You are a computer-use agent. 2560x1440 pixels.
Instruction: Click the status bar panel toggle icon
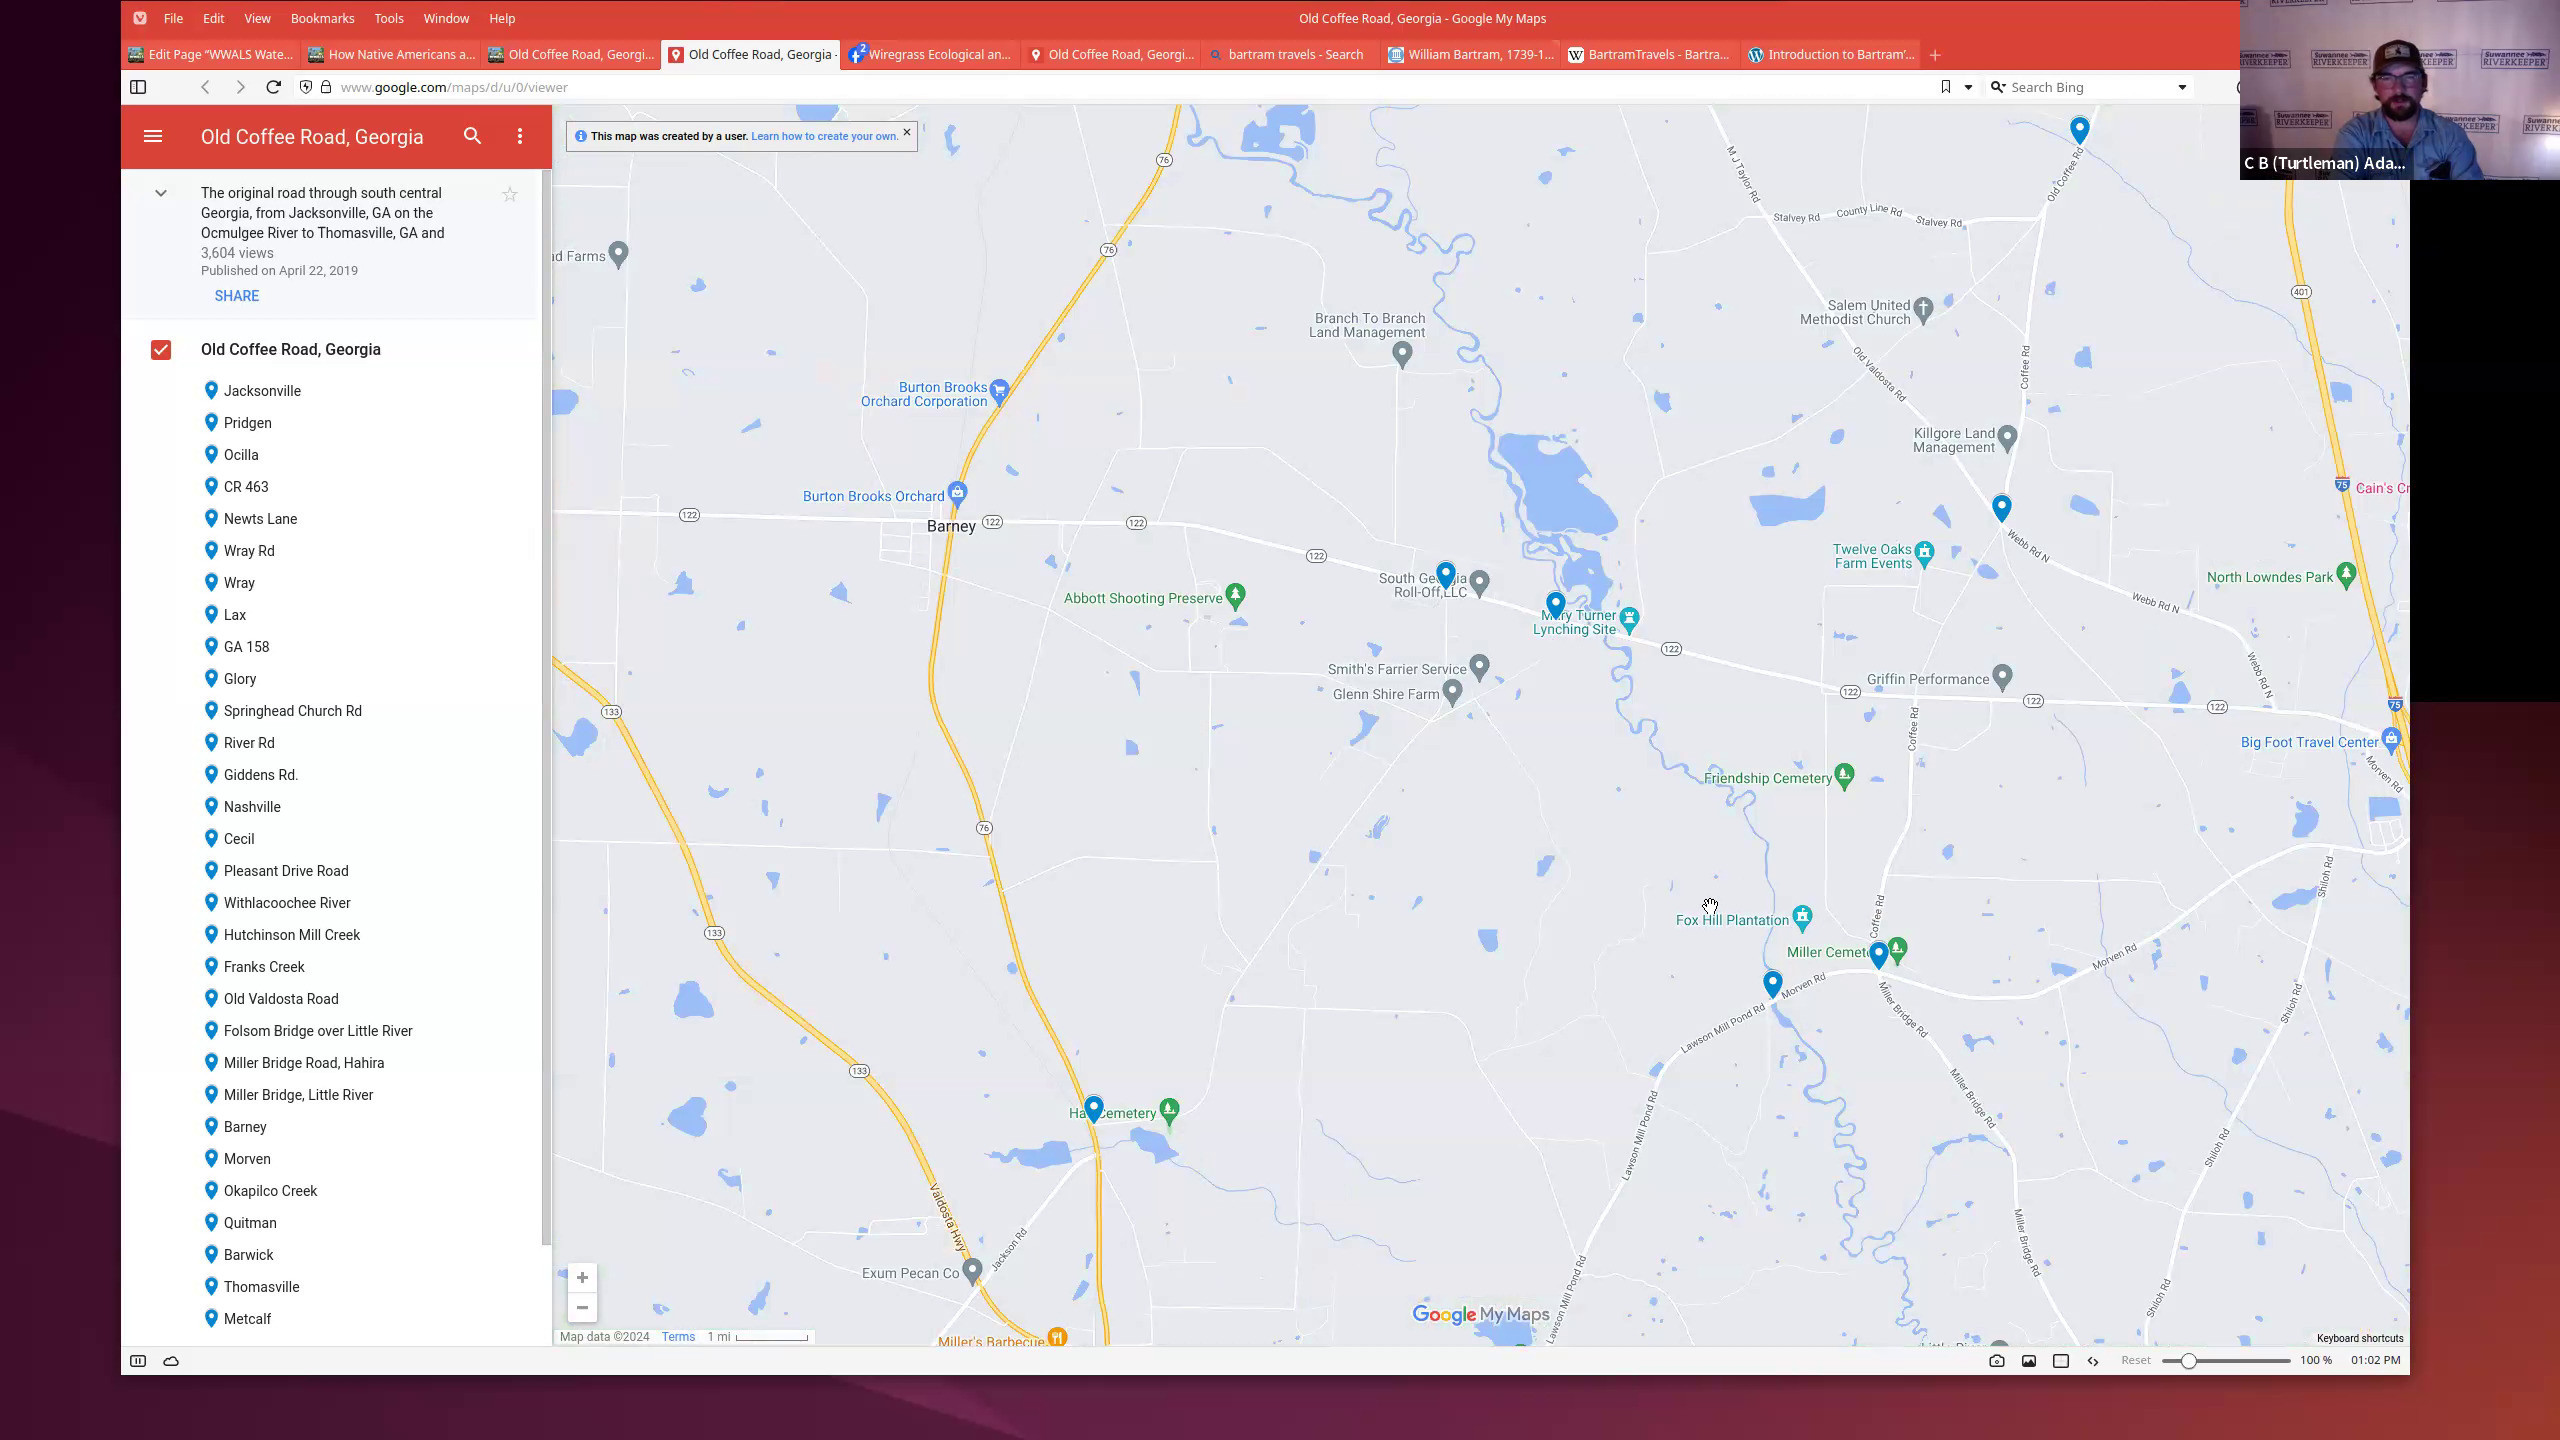click(x=138, y=1361)
